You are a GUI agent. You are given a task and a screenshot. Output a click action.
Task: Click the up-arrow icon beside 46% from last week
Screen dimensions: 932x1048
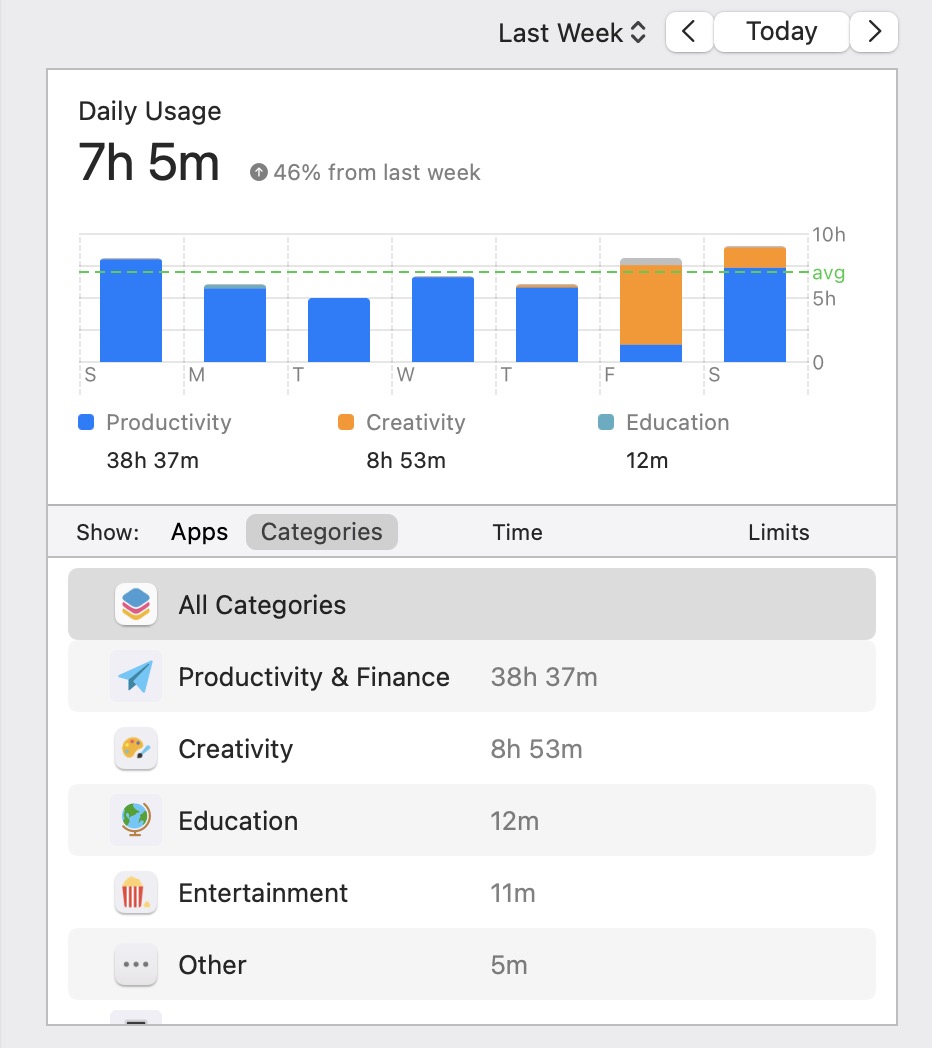tap(259, 173)
